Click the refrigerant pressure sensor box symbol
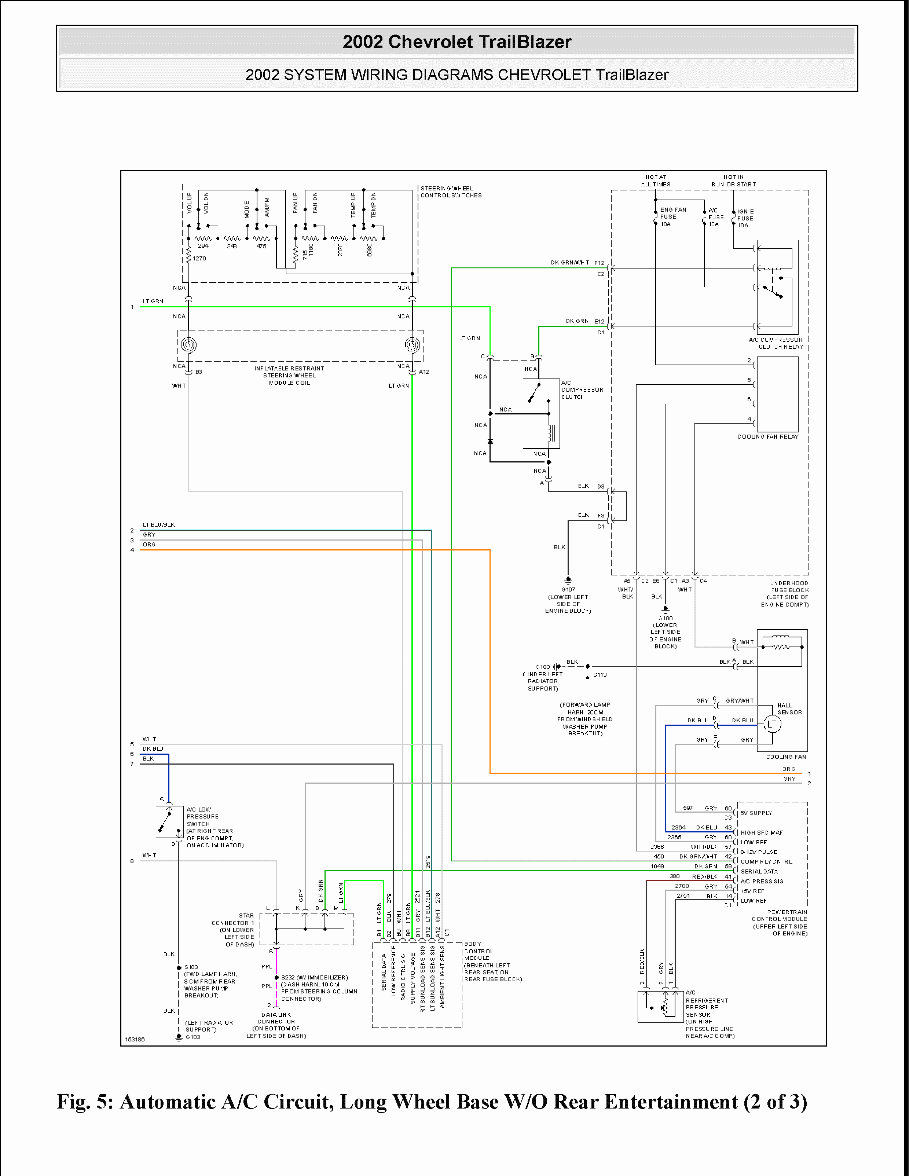This screenshot has width=909, height=1176. (x=660, y=1006)
